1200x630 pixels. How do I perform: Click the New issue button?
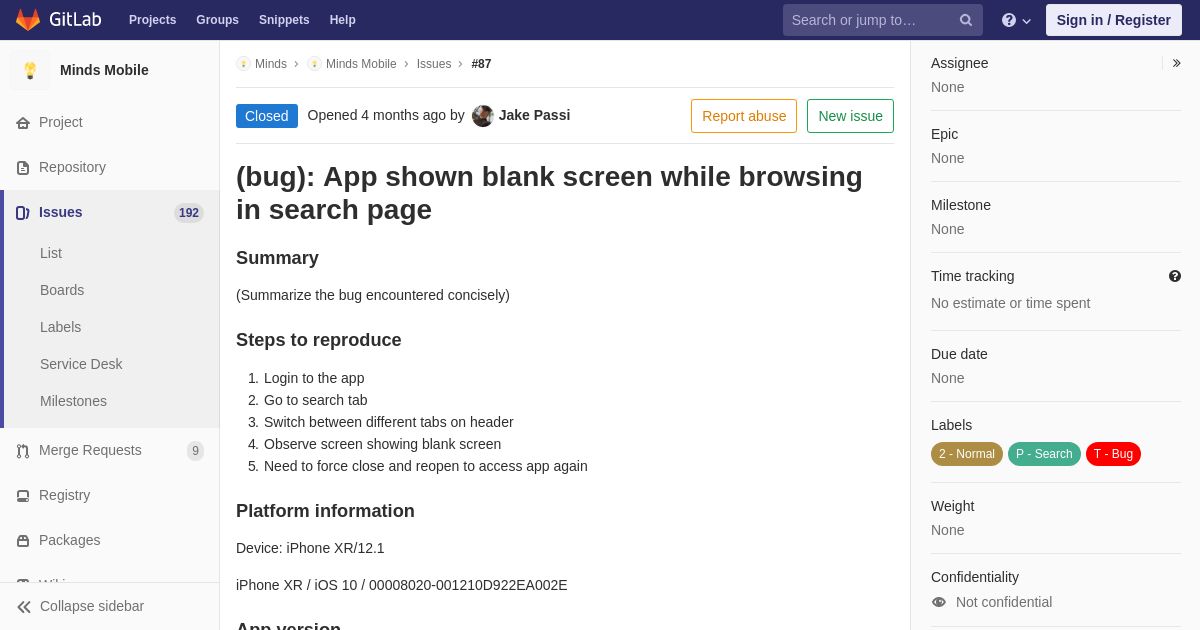coord(850,116)
